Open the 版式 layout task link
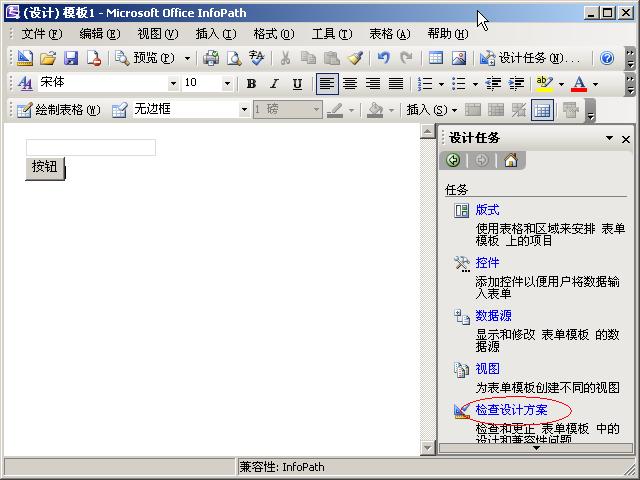This screenshot has height=480, width=640. tap(487, 210)
